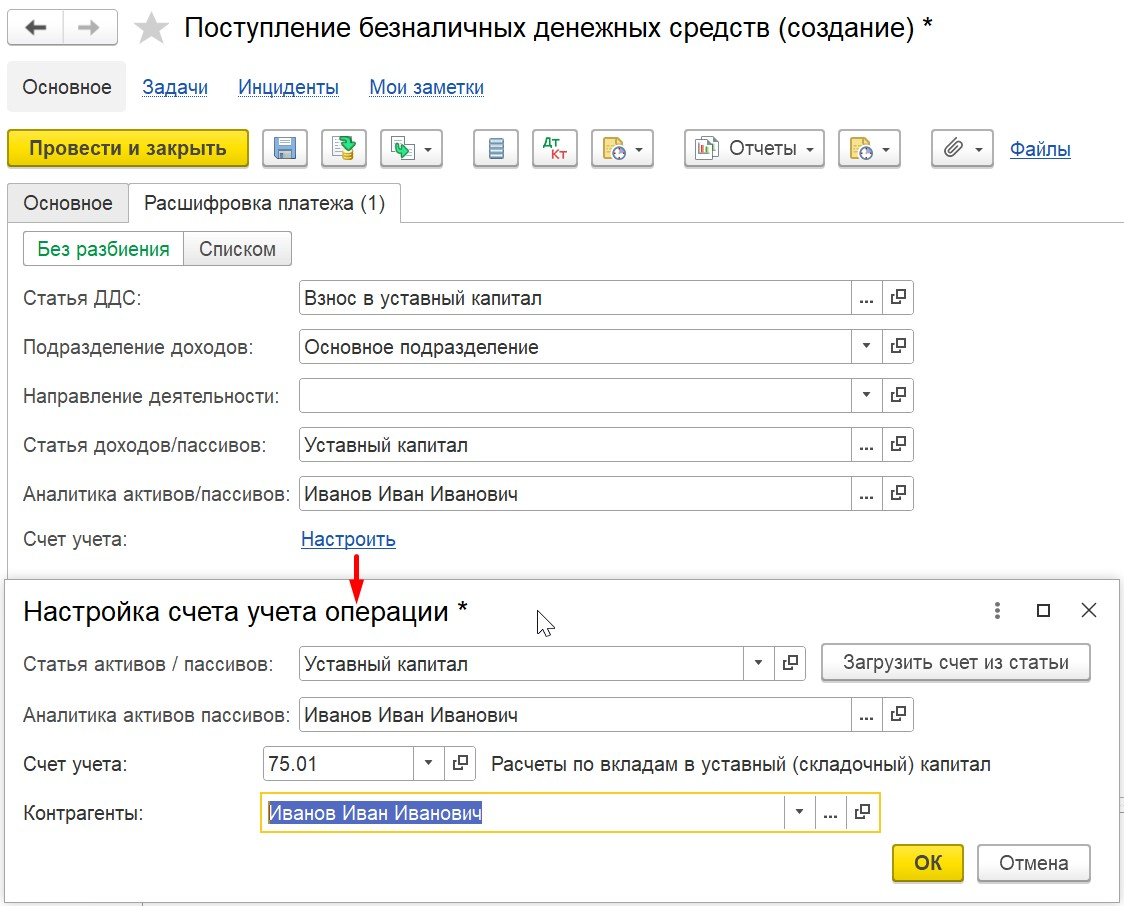Save document using the floppy disk icon
This screenshot has width=1124, height=906.
point(285,148)
